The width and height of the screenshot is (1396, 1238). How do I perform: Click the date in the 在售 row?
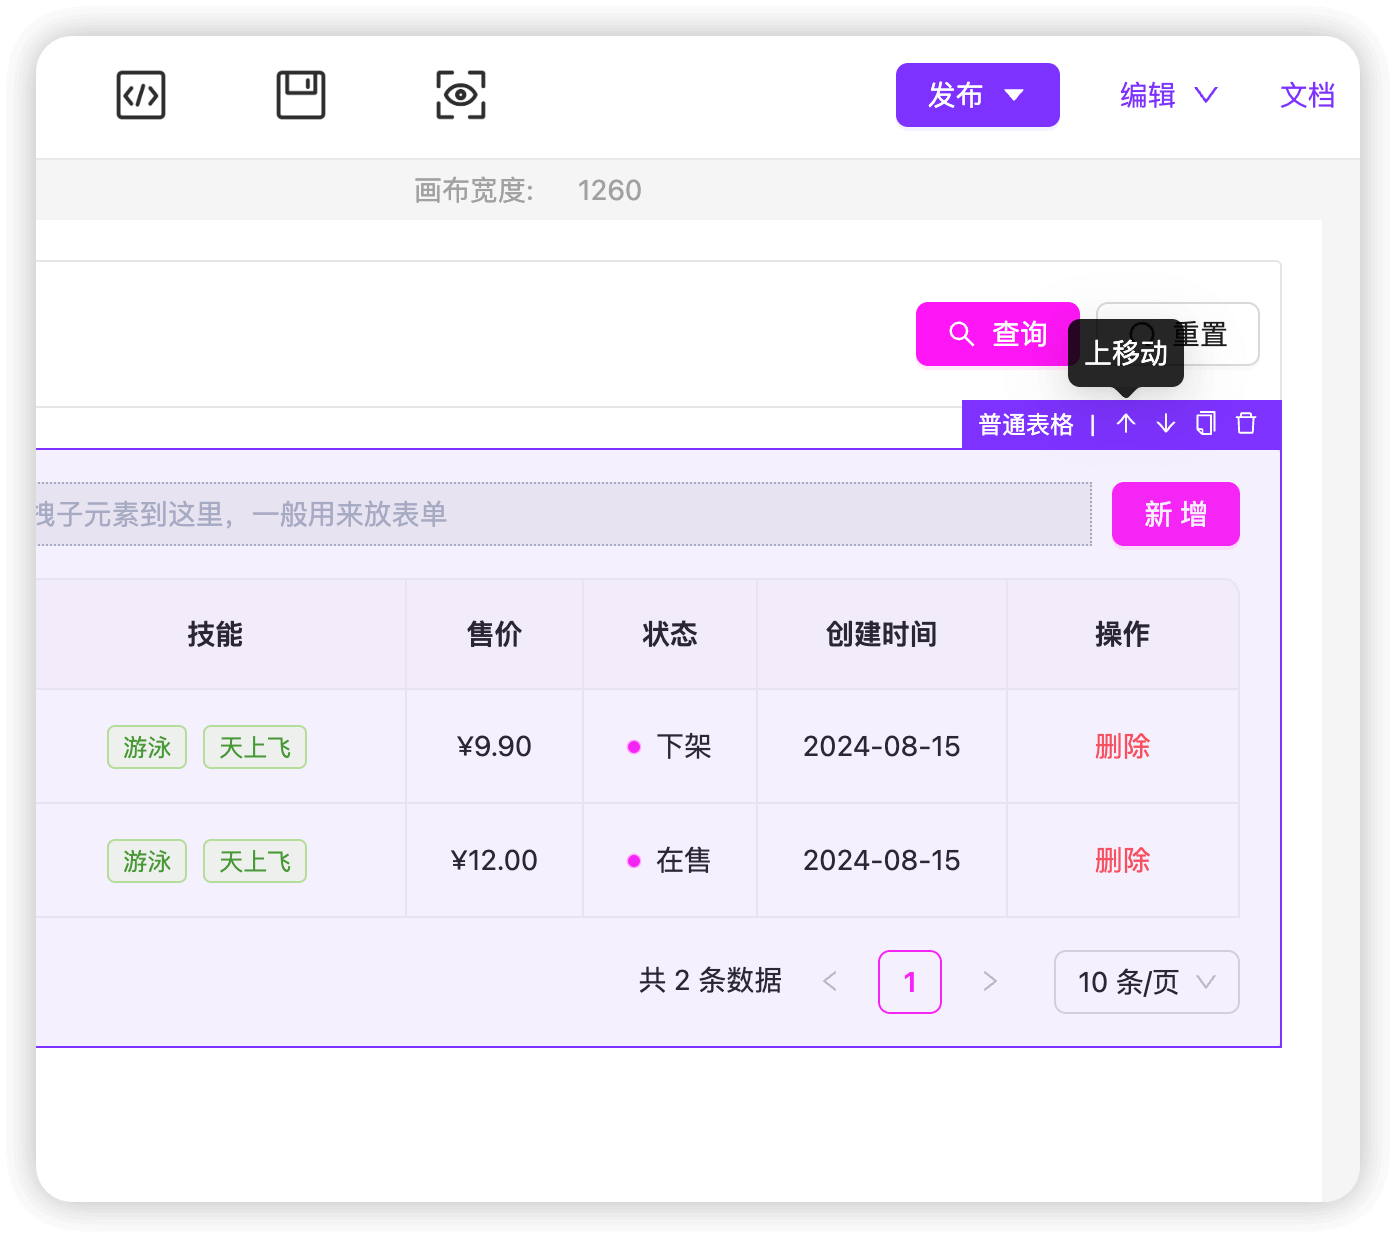click(x=881, y=860)
